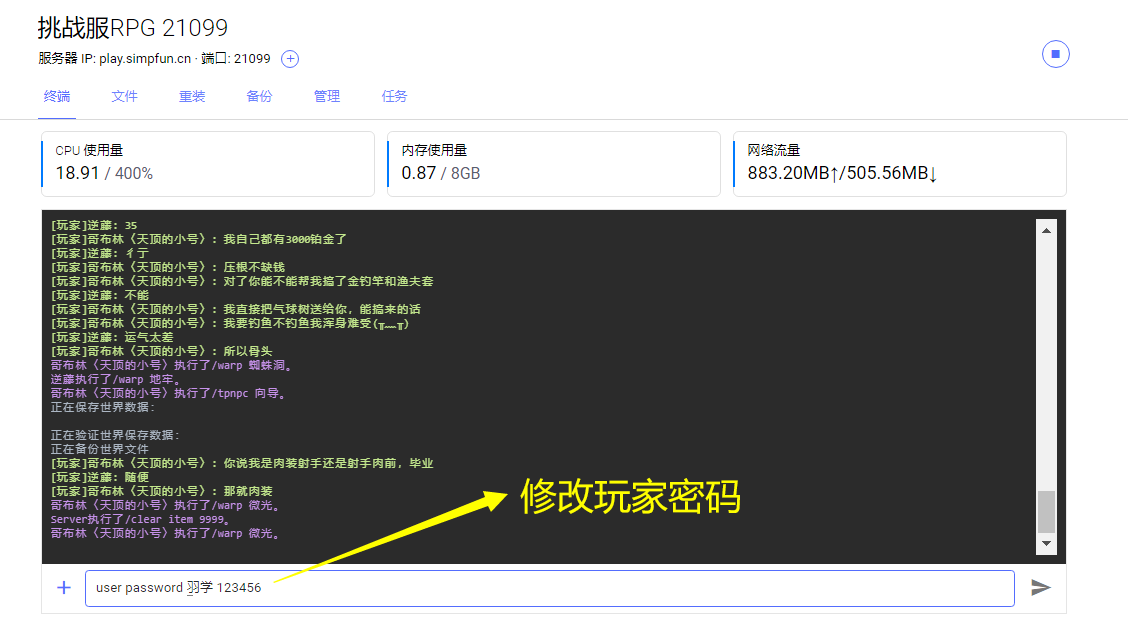This screenshot has height=630, width=1128.
Task: Click the log line containing /warp 蜘蛛洞
Action: pos(171,365)
